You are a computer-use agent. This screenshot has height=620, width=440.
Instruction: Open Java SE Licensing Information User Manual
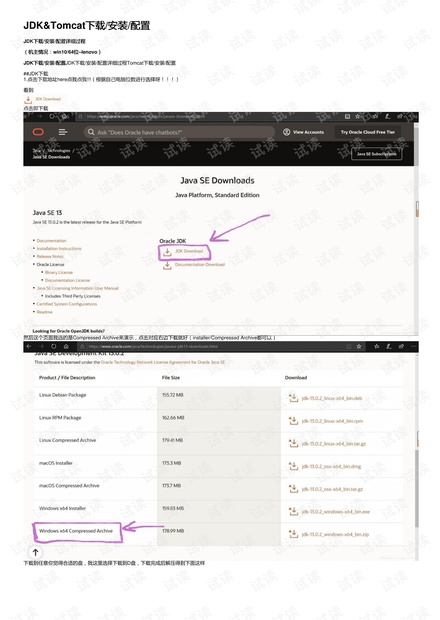point(77,288)
